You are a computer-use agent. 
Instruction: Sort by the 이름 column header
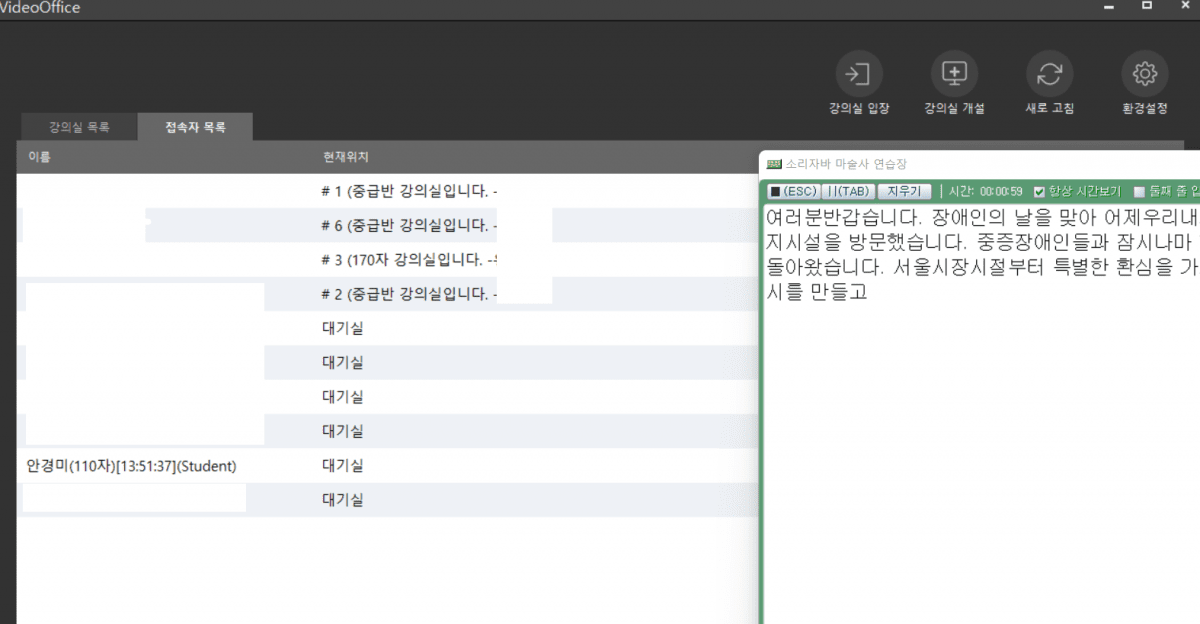[40, 158]
